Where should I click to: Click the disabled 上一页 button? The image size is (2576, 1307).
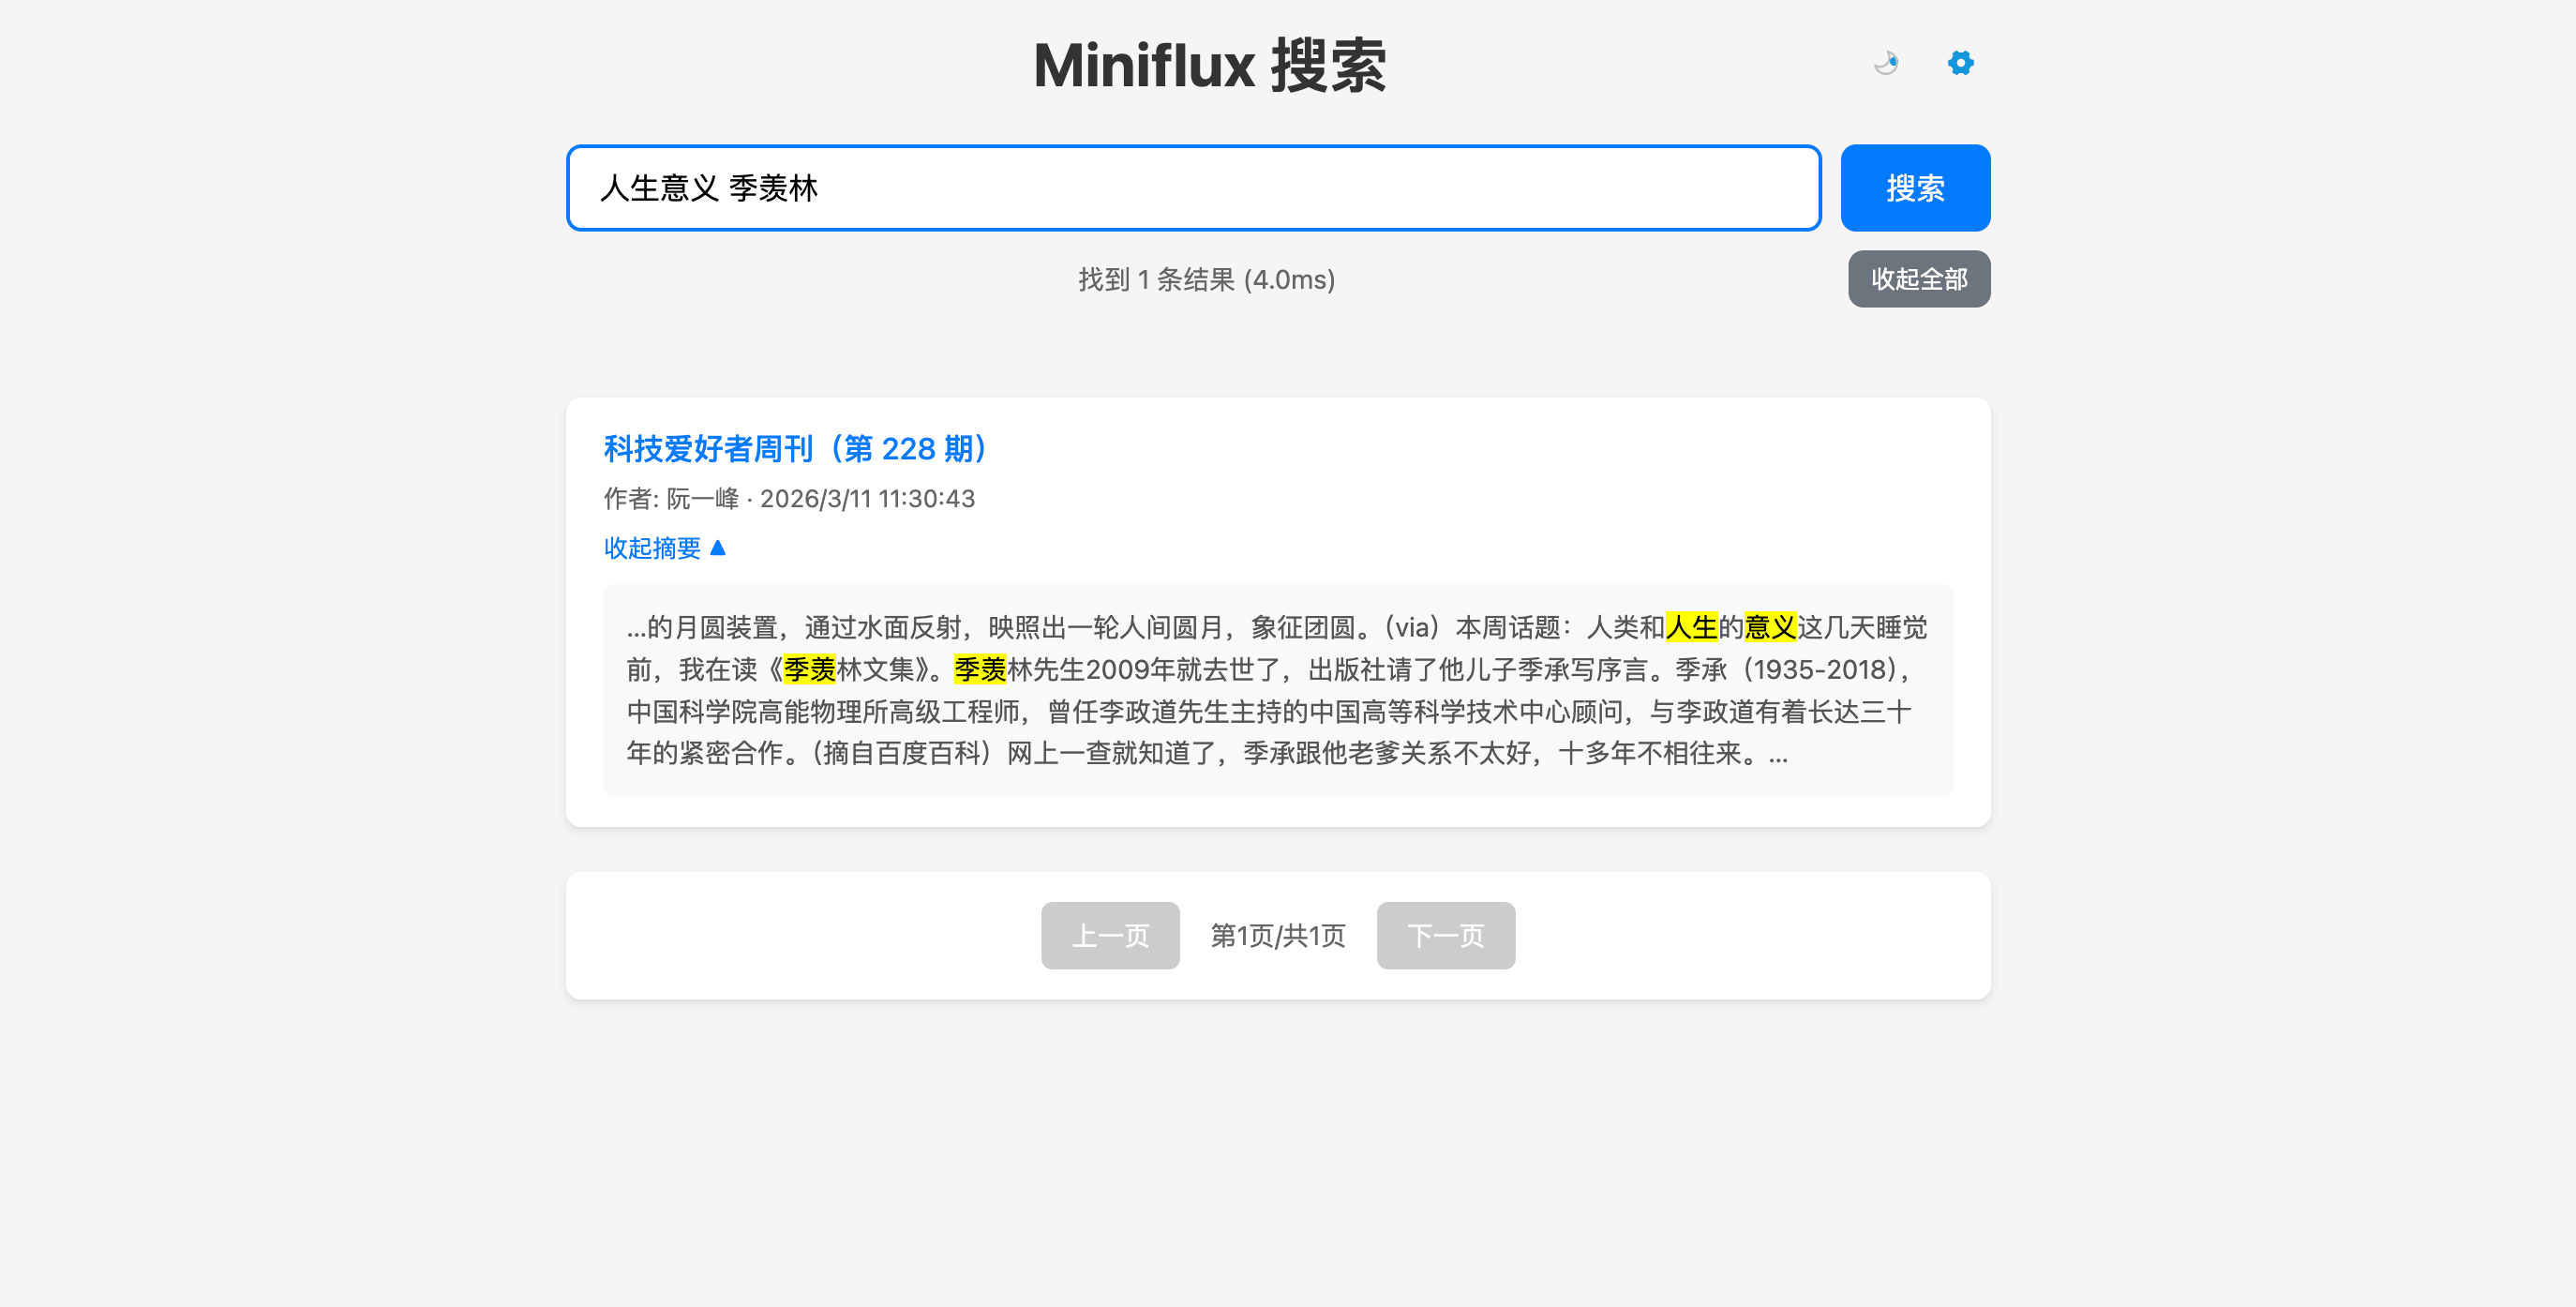click(x=1110, y=936)
